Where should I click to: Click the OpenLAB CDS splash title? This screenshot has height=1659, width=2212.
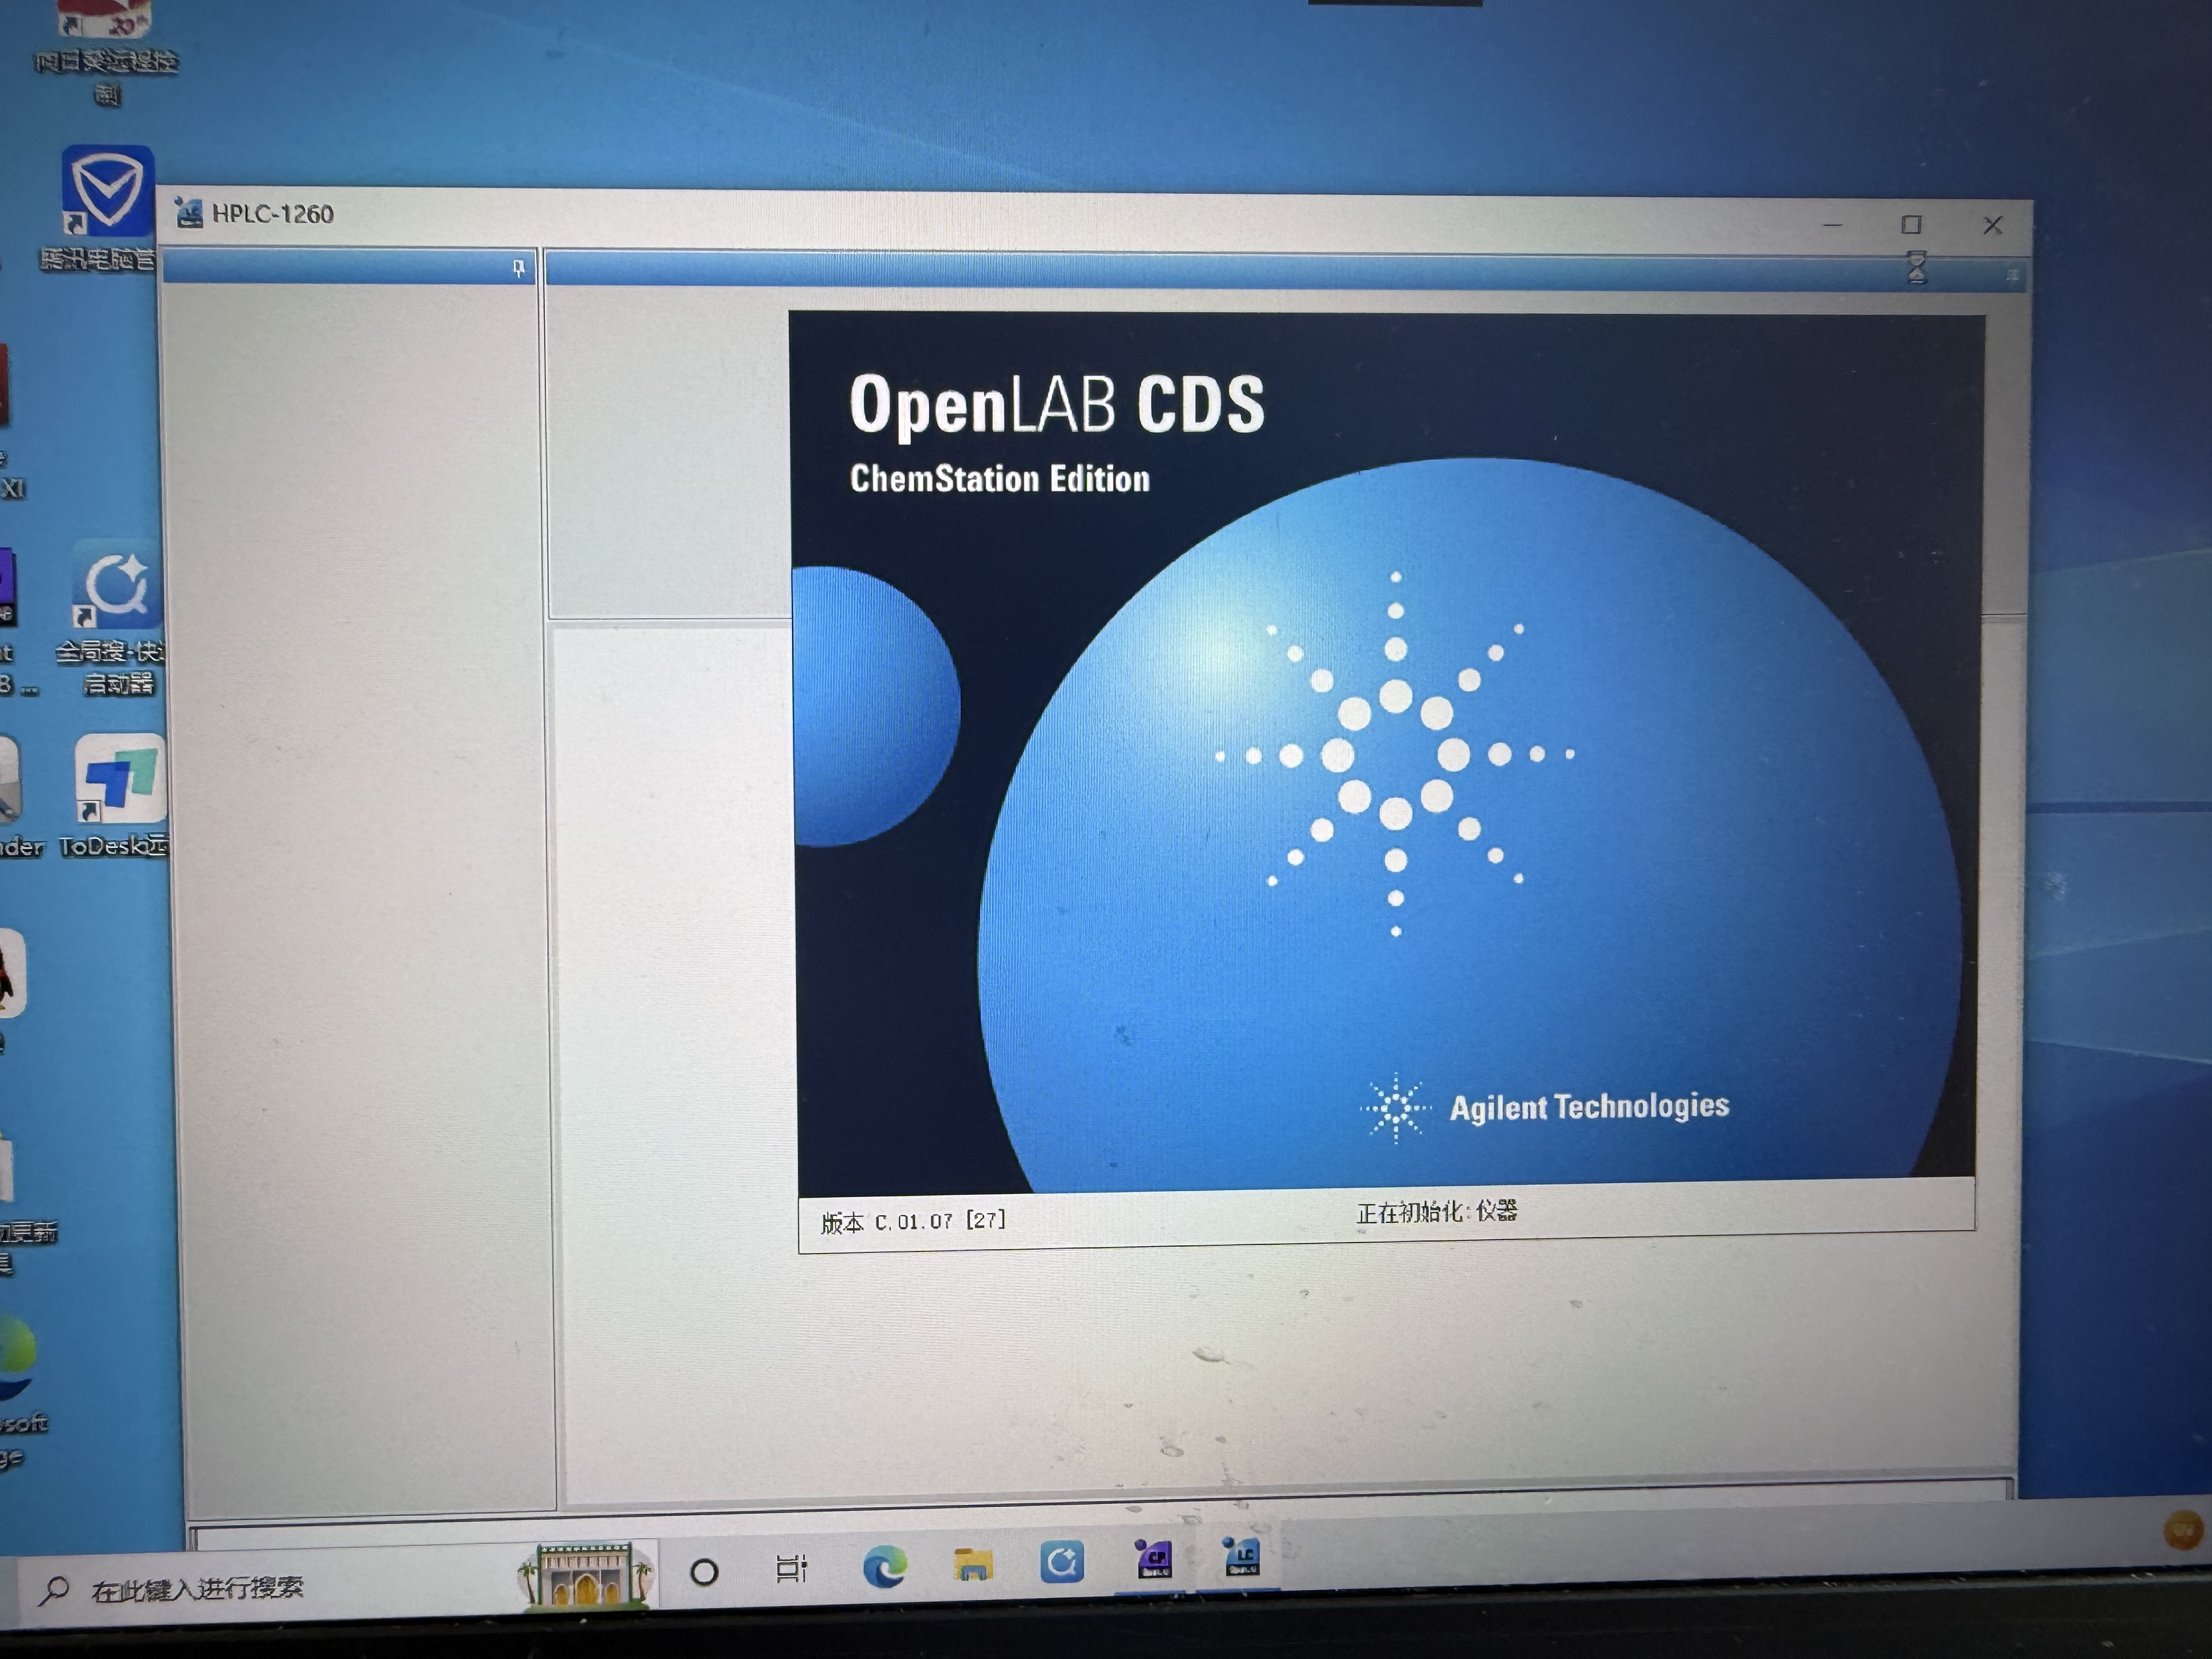coord(1056,404)
